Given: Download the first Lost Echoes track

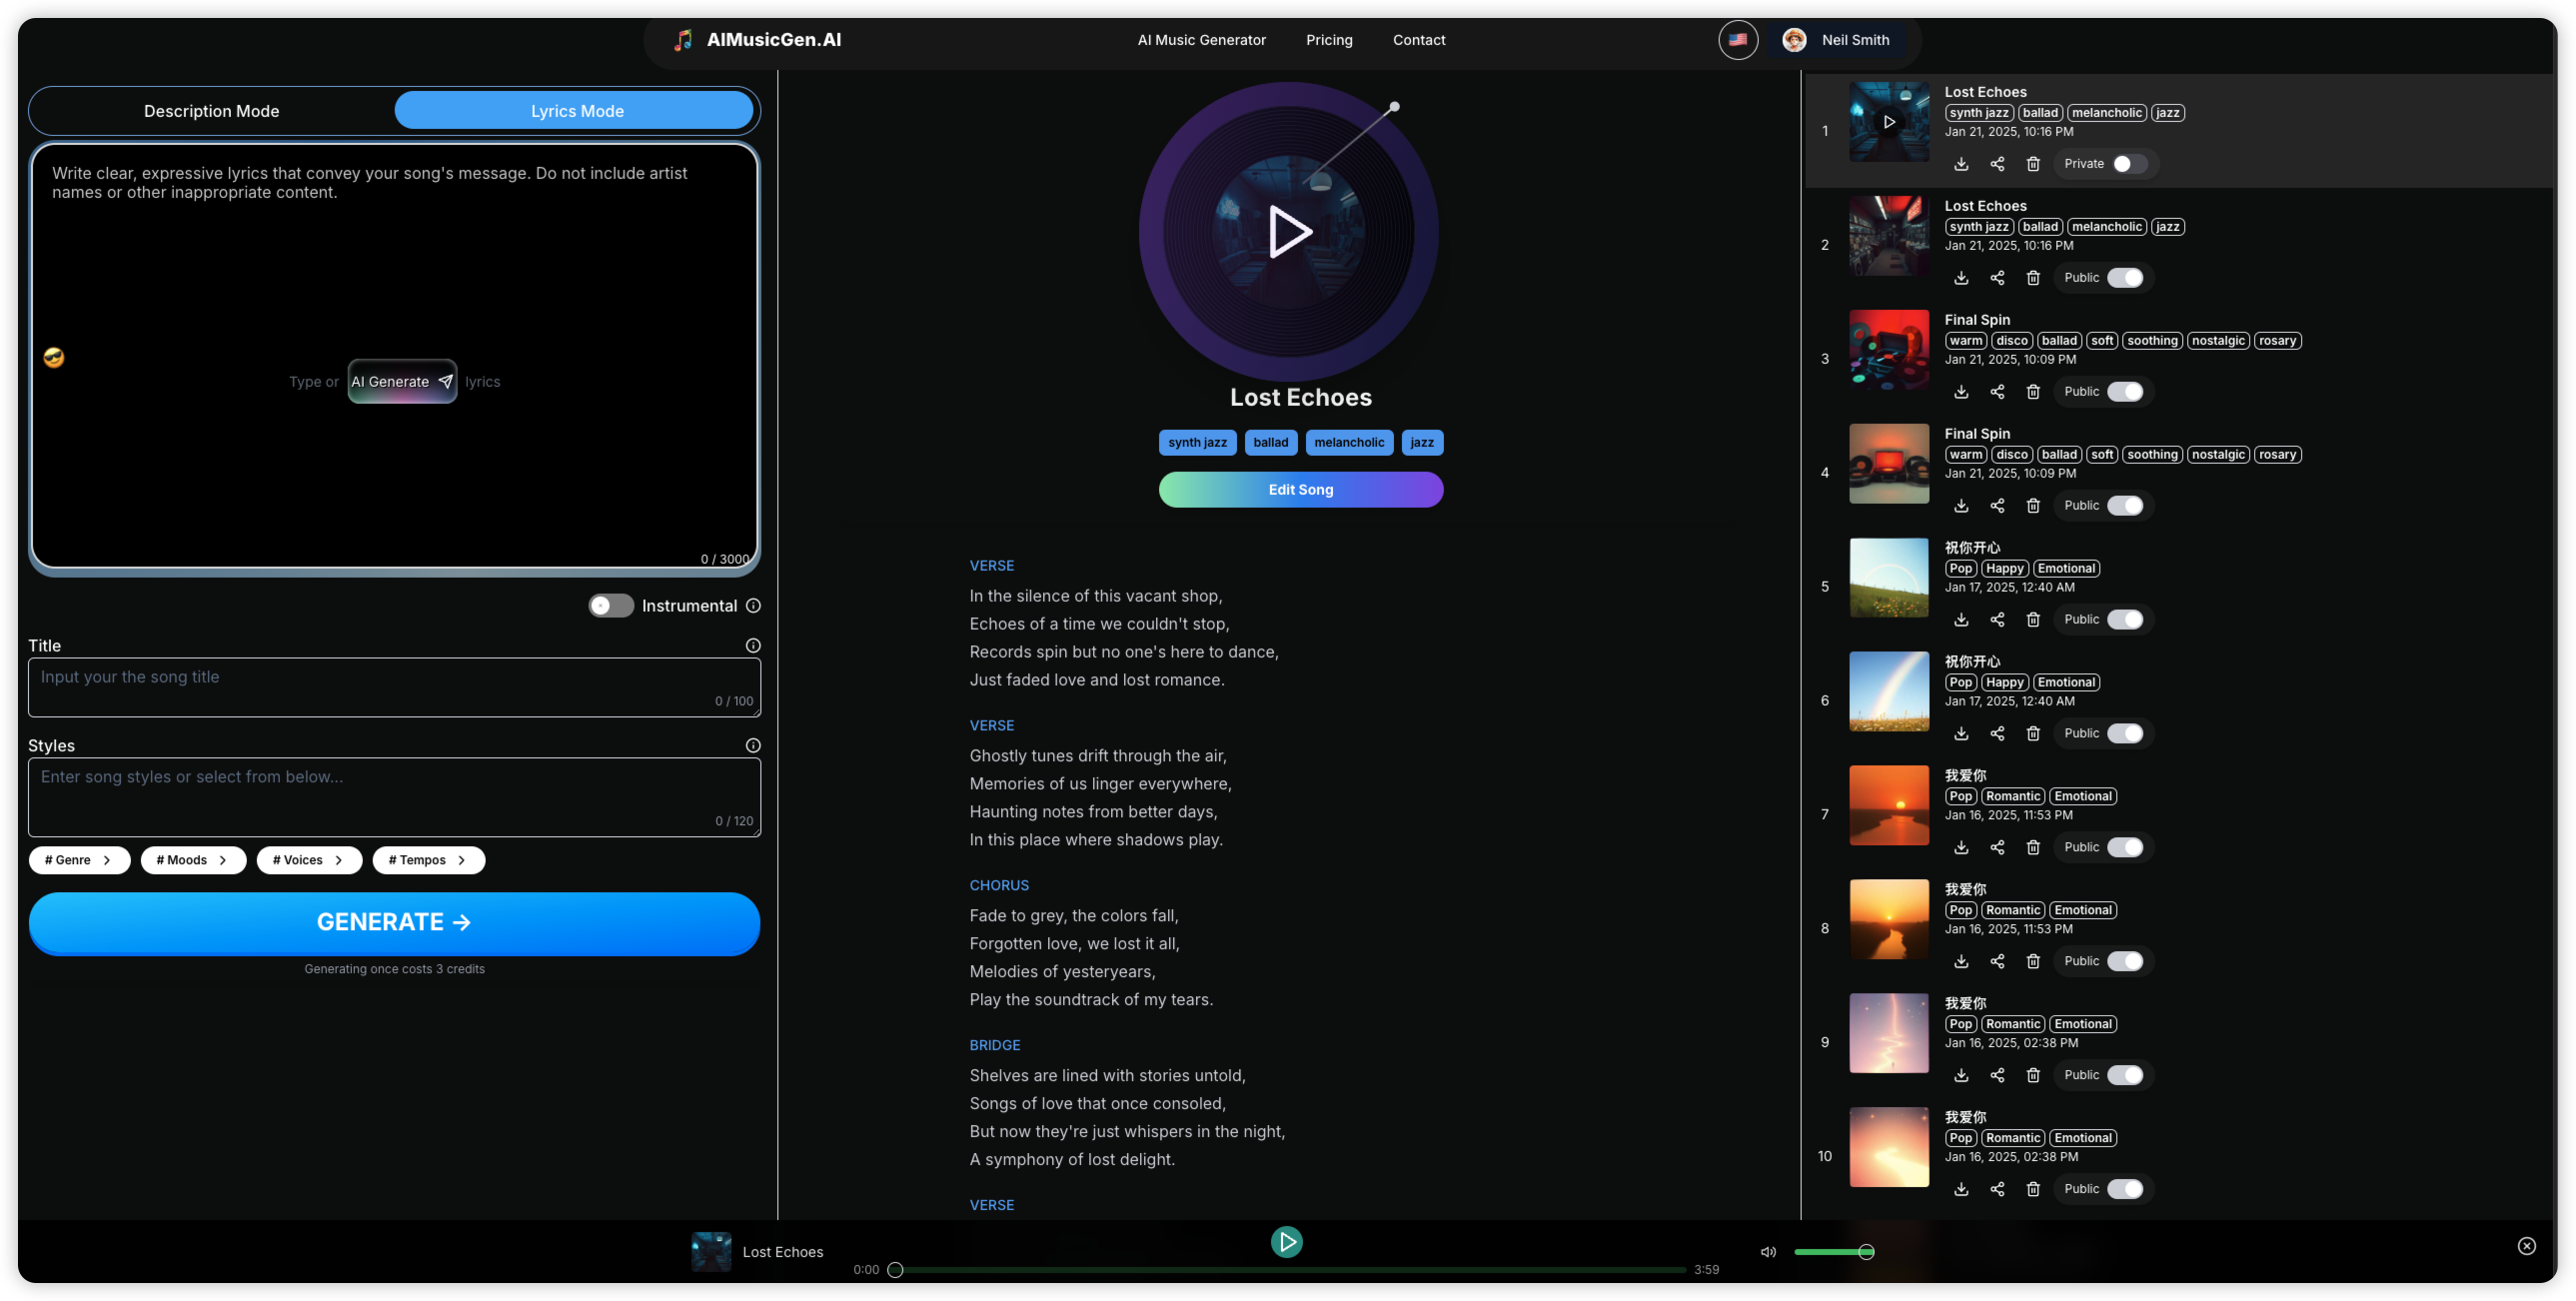Looking at the screenshot, I should (x=1961, y=164).
